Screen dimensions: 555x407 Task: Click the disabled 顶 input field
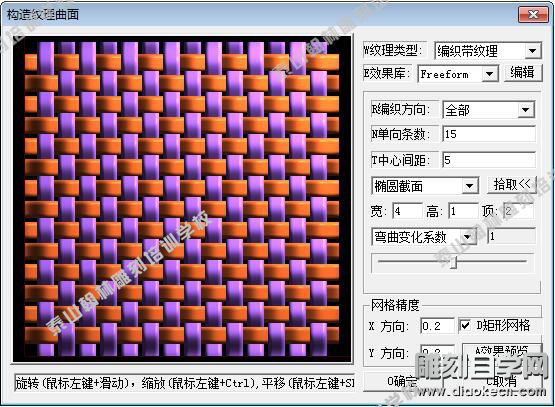[x=518, y=211]
